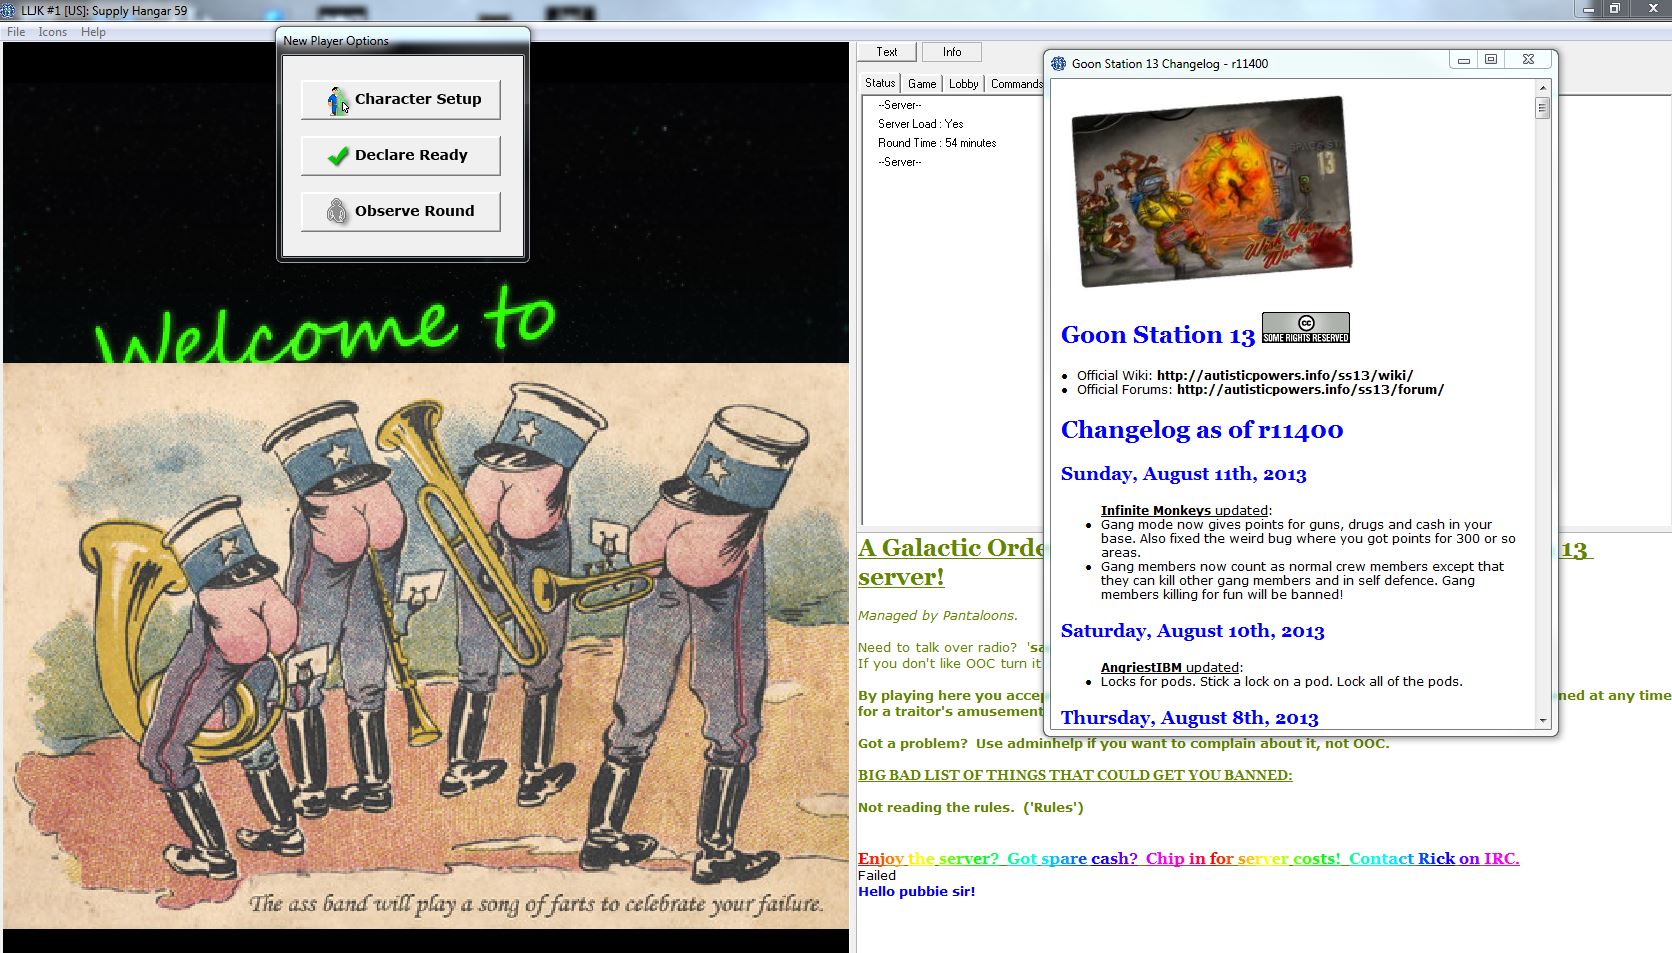Click the Declare Ready button
Viewport: 1672px width, 953px height.
click(401, 155)
